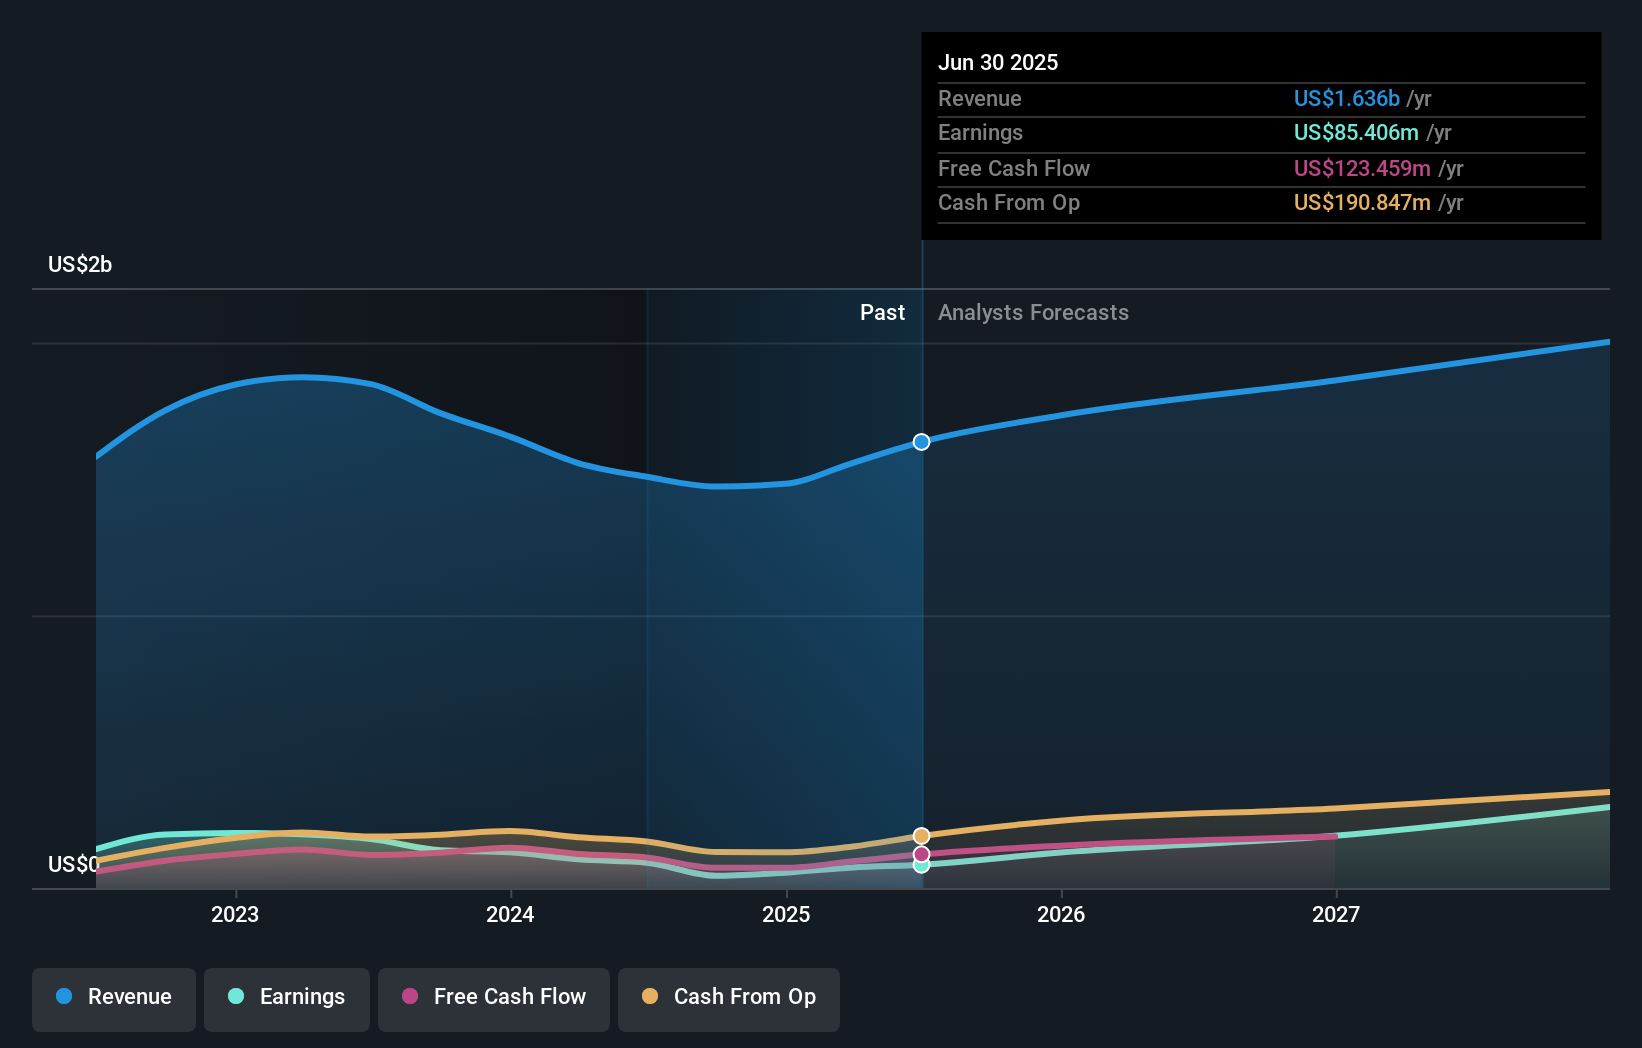Click the Earnings value US$85.406m in tooltip

pyautogui.click(x=1356, y=132)
